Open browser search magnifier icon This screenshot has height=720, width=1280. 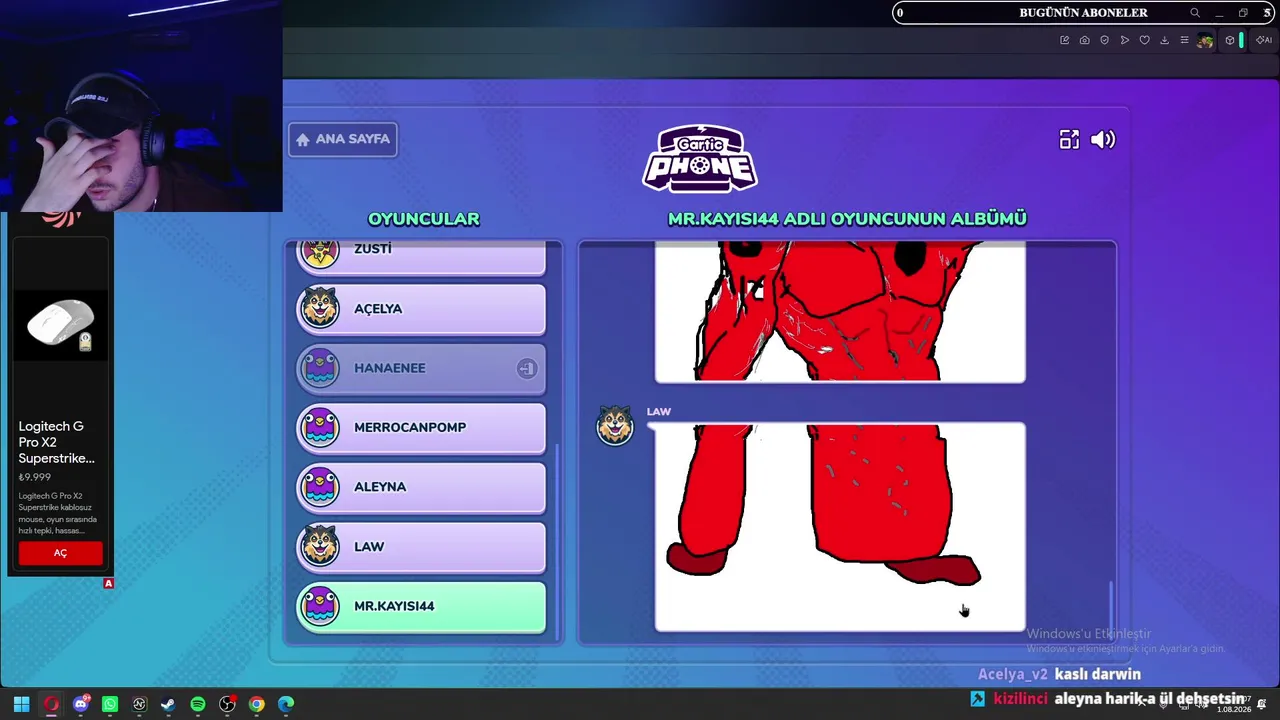1195,13
